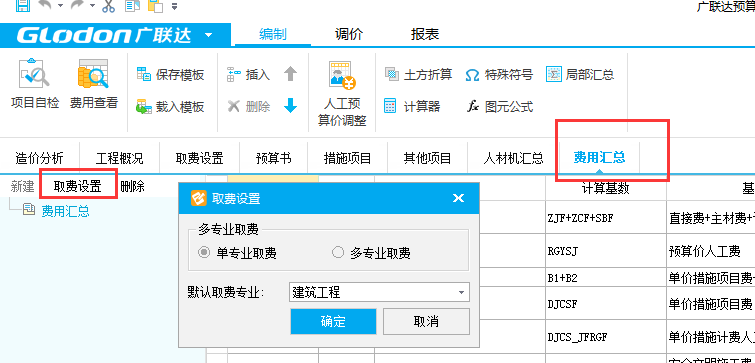Viewport: 755px width, 363px height.
Task: Click the 取消 cancel button
Action: [426, 322]
